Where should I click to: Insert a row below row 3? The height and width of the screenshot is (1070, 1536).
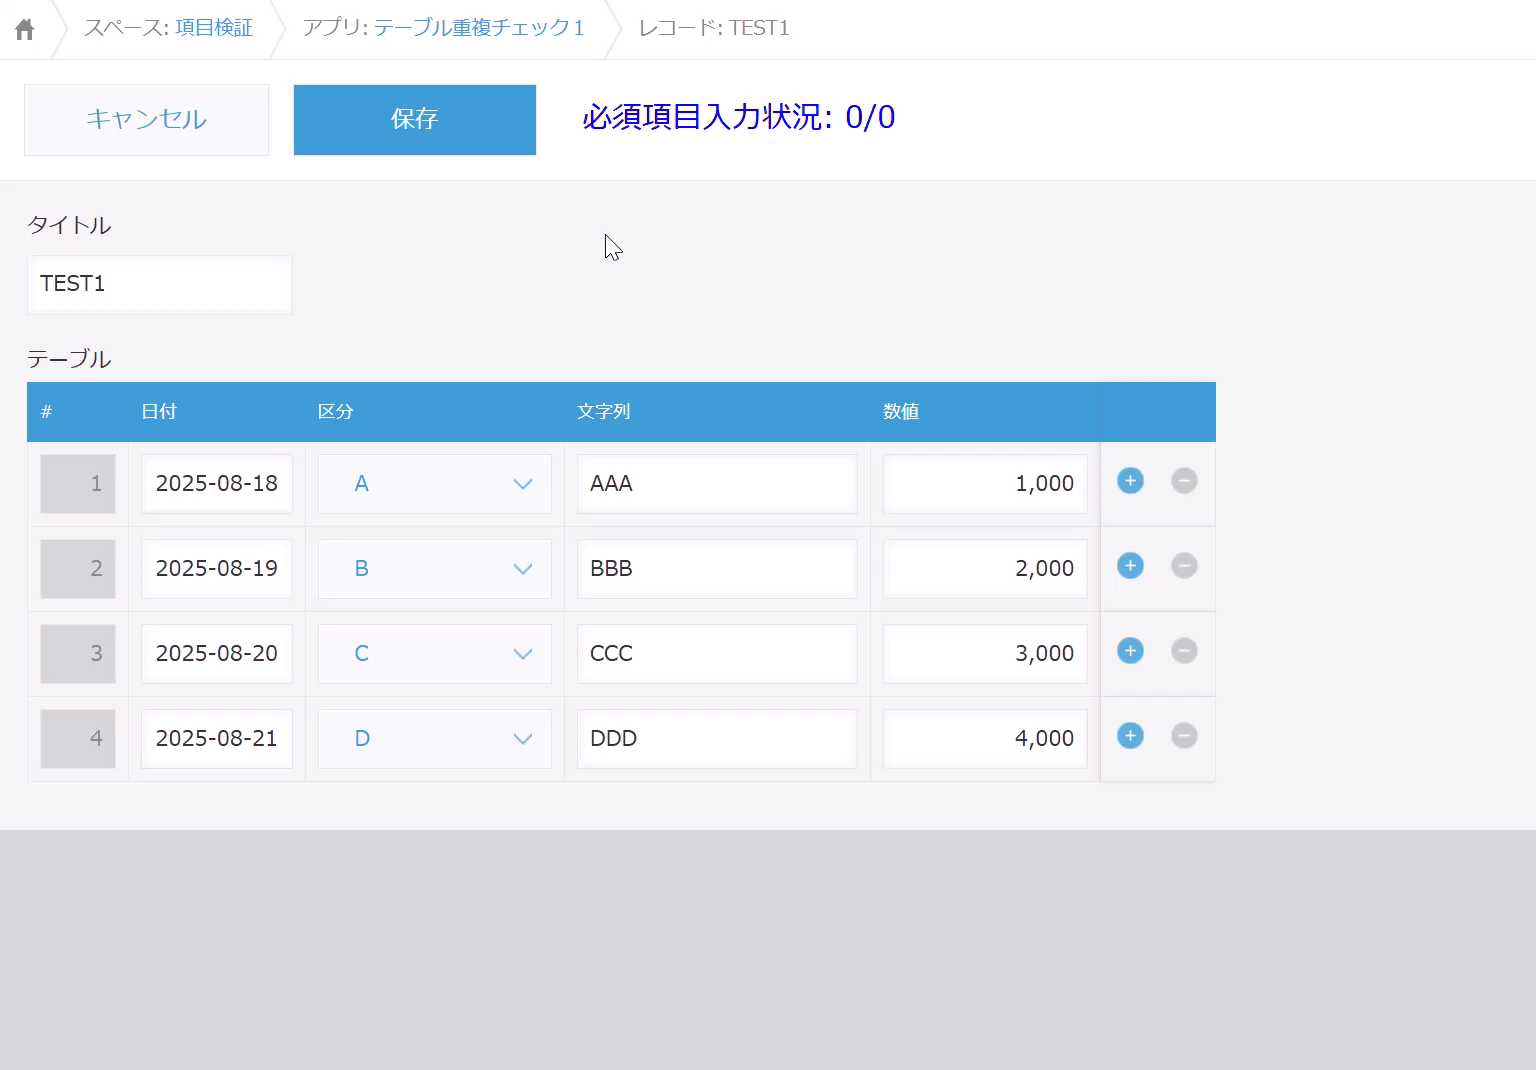point(1130,651)
